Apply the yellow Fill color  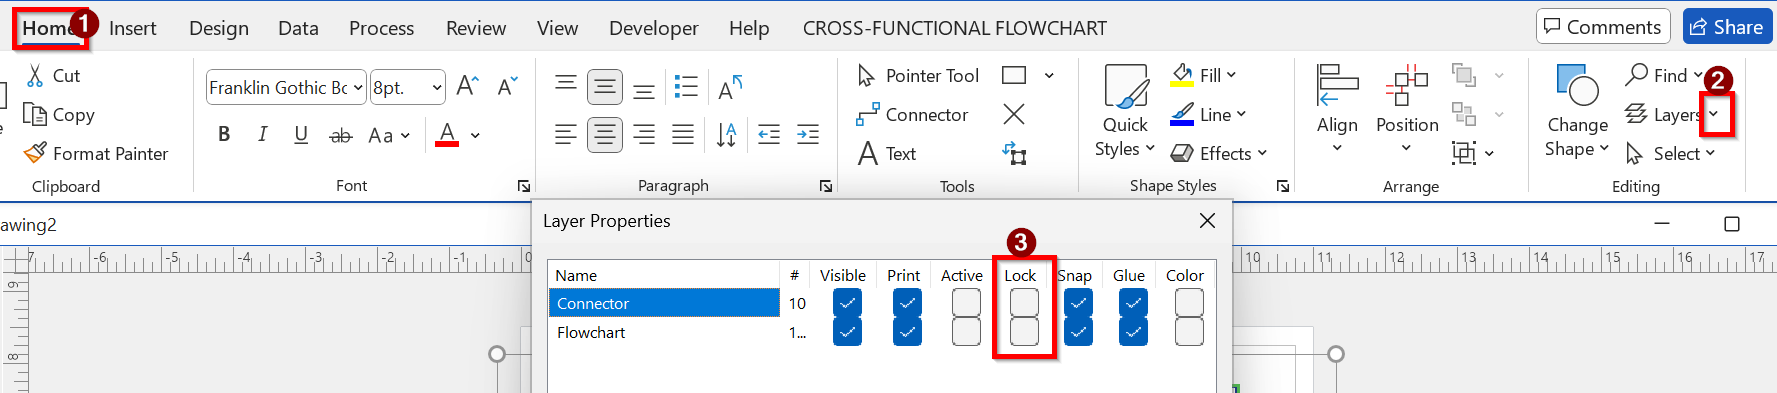[x=1182, y=75]
